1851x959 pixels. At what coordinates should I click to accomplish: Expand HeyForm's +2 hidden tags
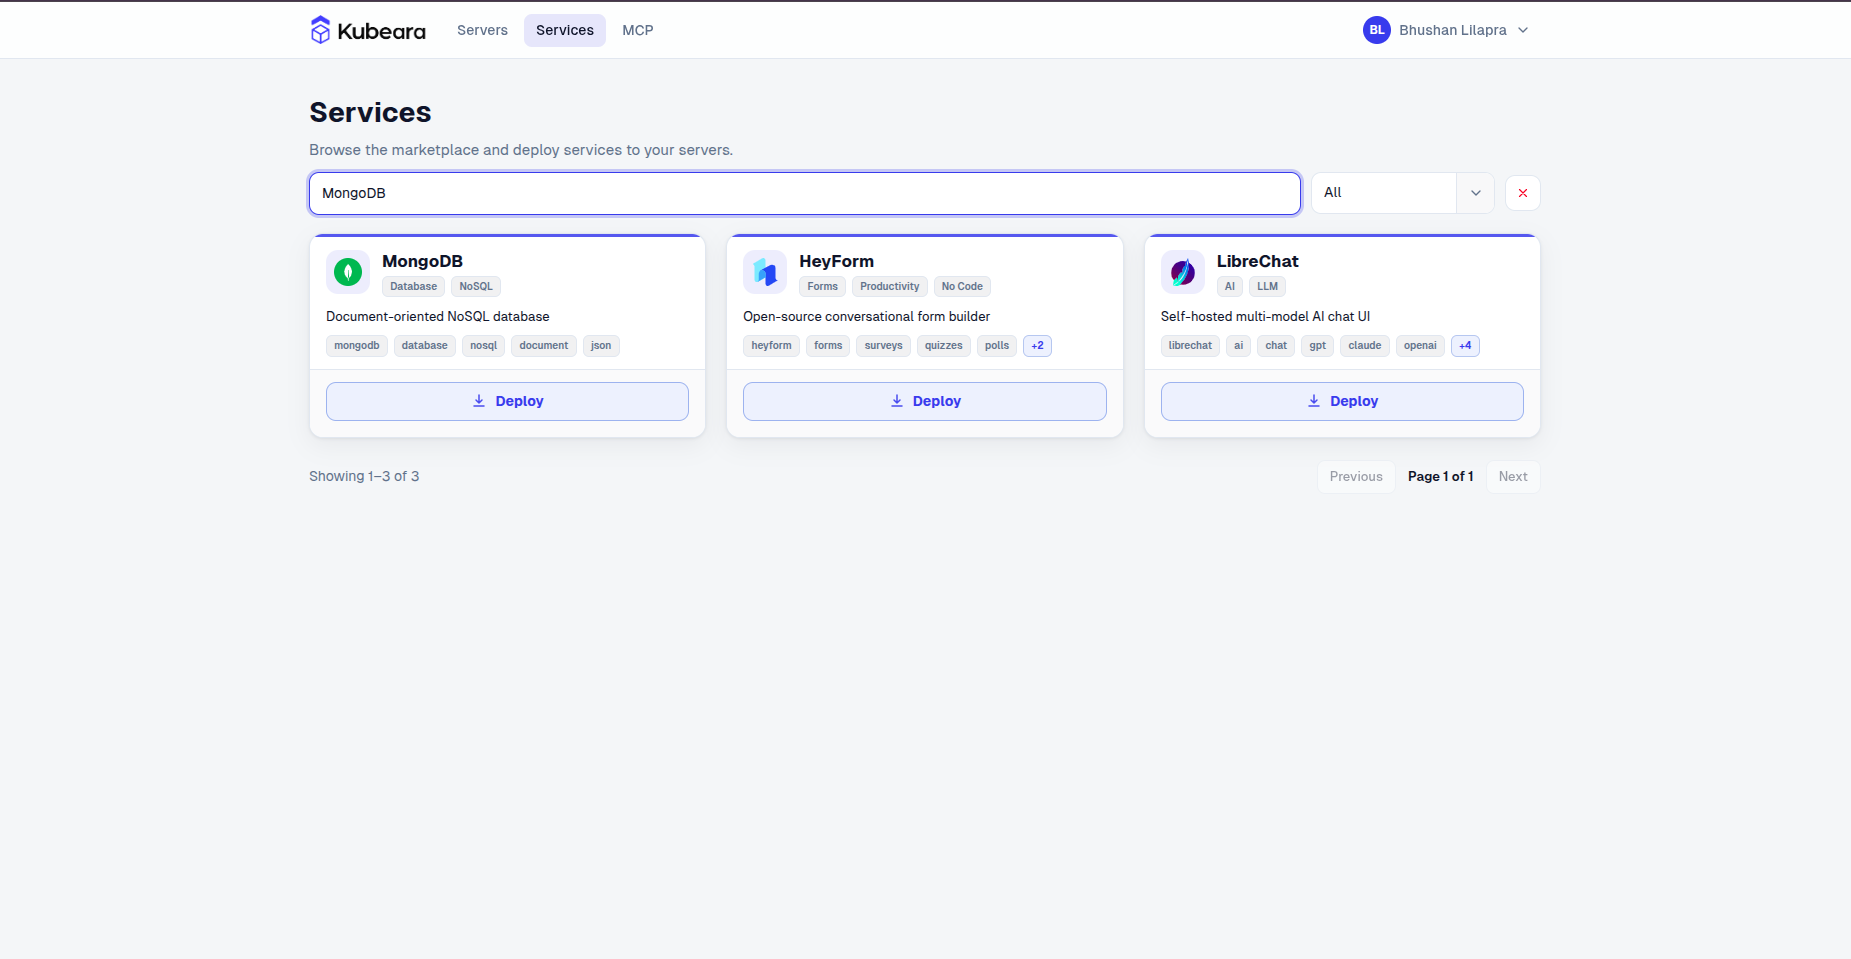[1038, 346]
